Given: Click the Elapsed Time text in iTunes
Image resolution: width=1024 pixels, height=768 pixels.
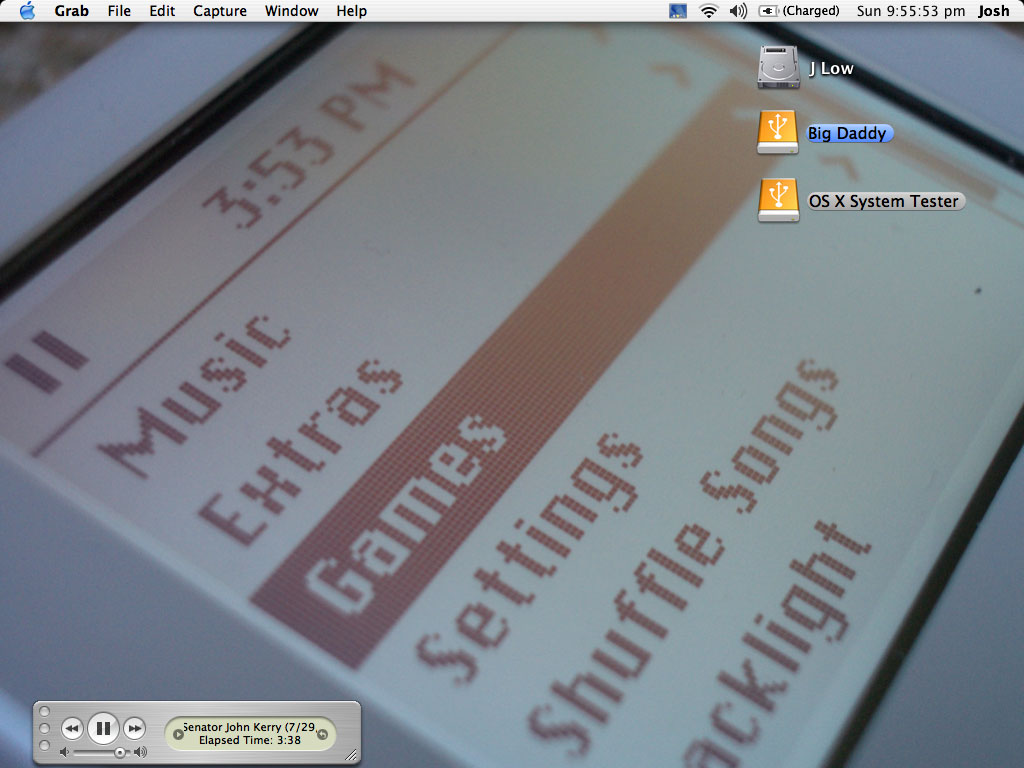Looking at the screenshot, I should click(249, 740).
